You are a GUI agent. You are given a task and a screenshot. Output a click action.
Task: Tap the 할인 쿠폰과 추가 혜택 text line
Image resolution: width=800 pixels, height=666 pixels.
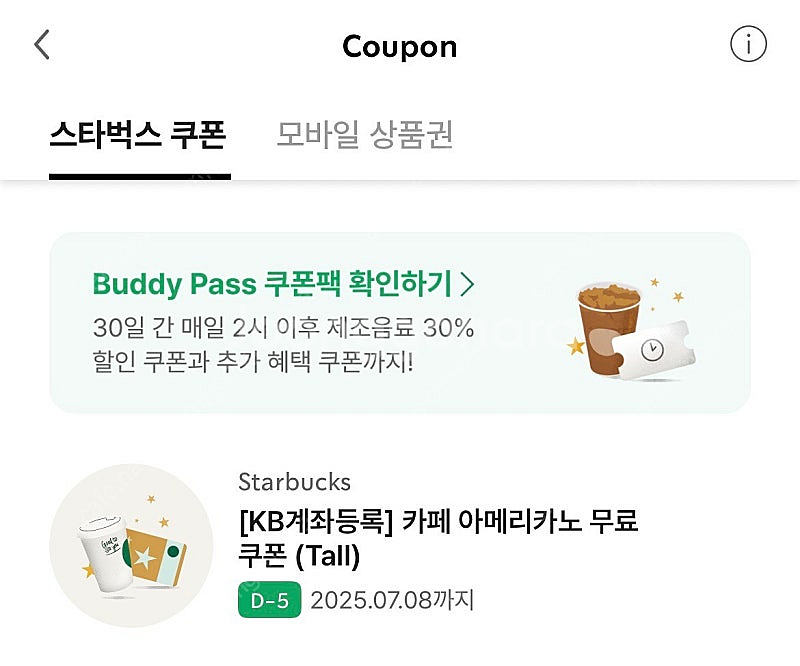click(x=250, y=360)
